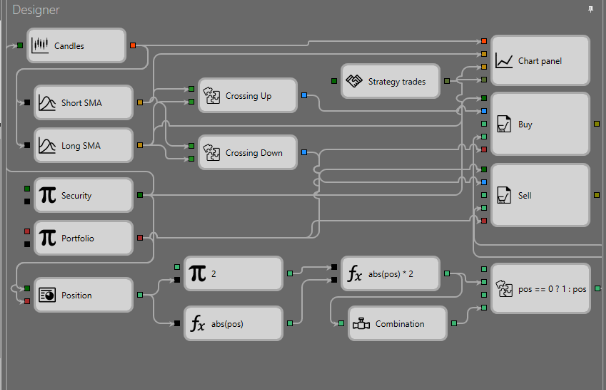606x390 pixels.
Task: Select the Combination node label
Action: 400,324
